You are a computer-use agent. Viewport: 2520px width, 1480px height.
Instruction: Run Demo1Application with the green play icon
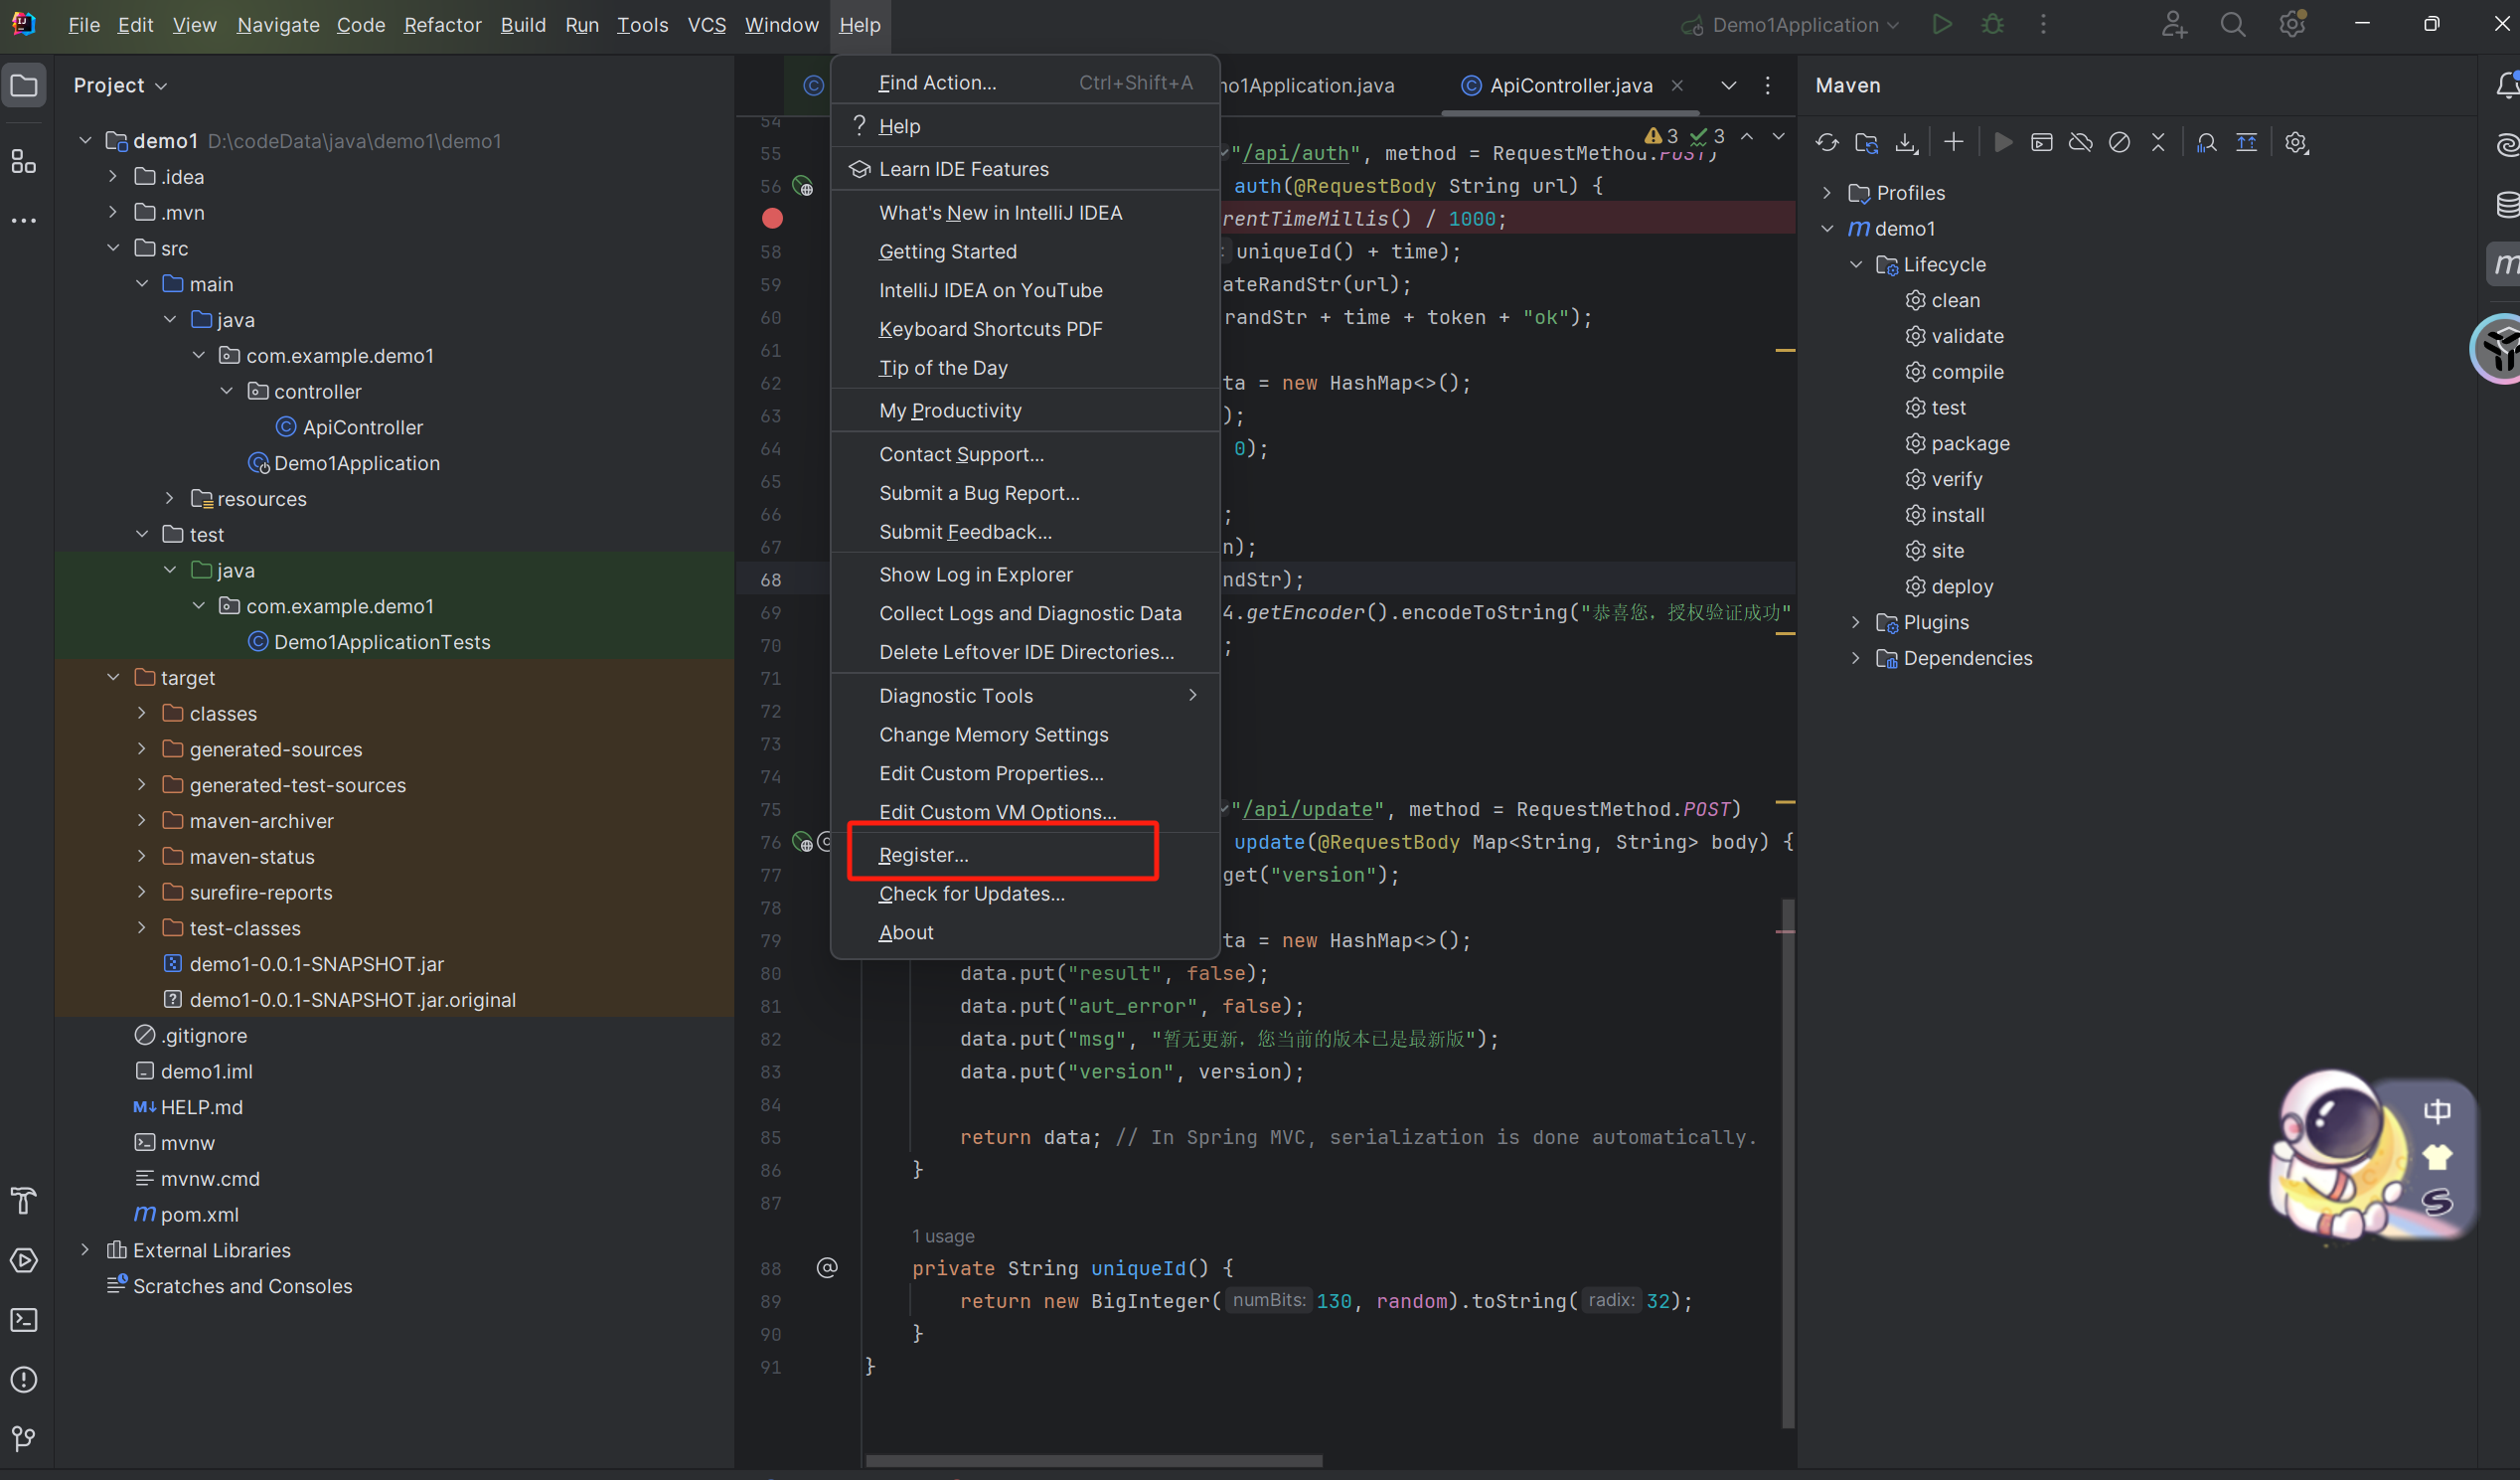point(1941,25)
